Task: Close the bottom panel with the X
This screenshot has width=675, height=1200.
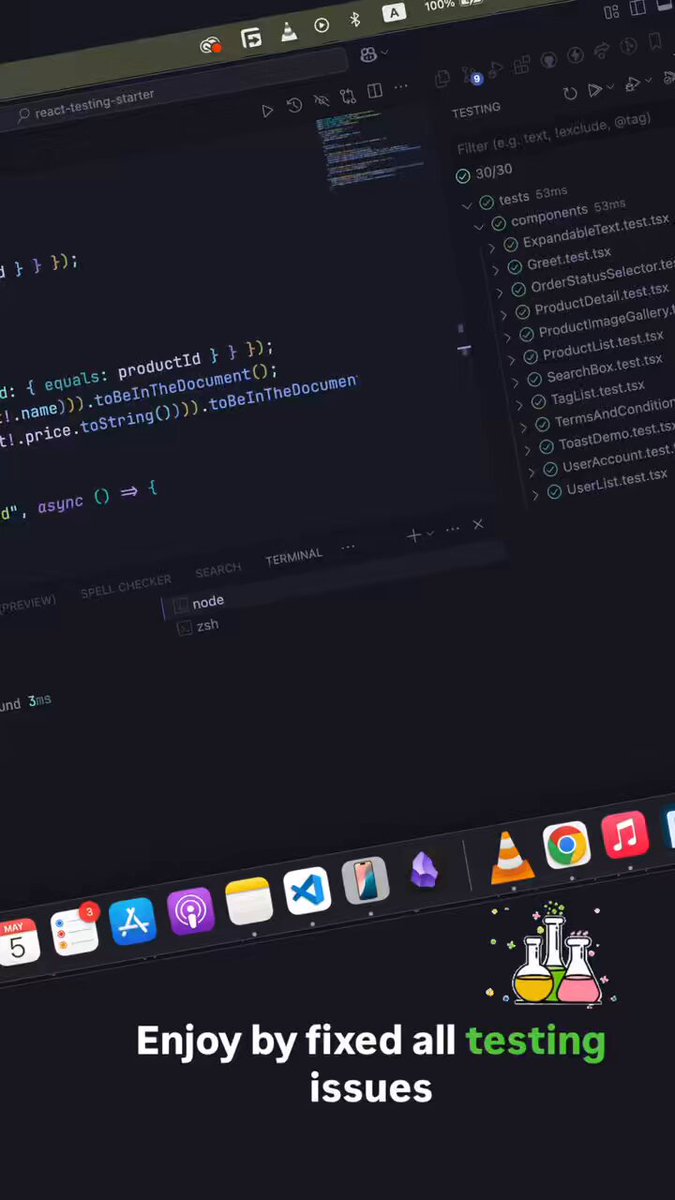Action: point(478,525)
